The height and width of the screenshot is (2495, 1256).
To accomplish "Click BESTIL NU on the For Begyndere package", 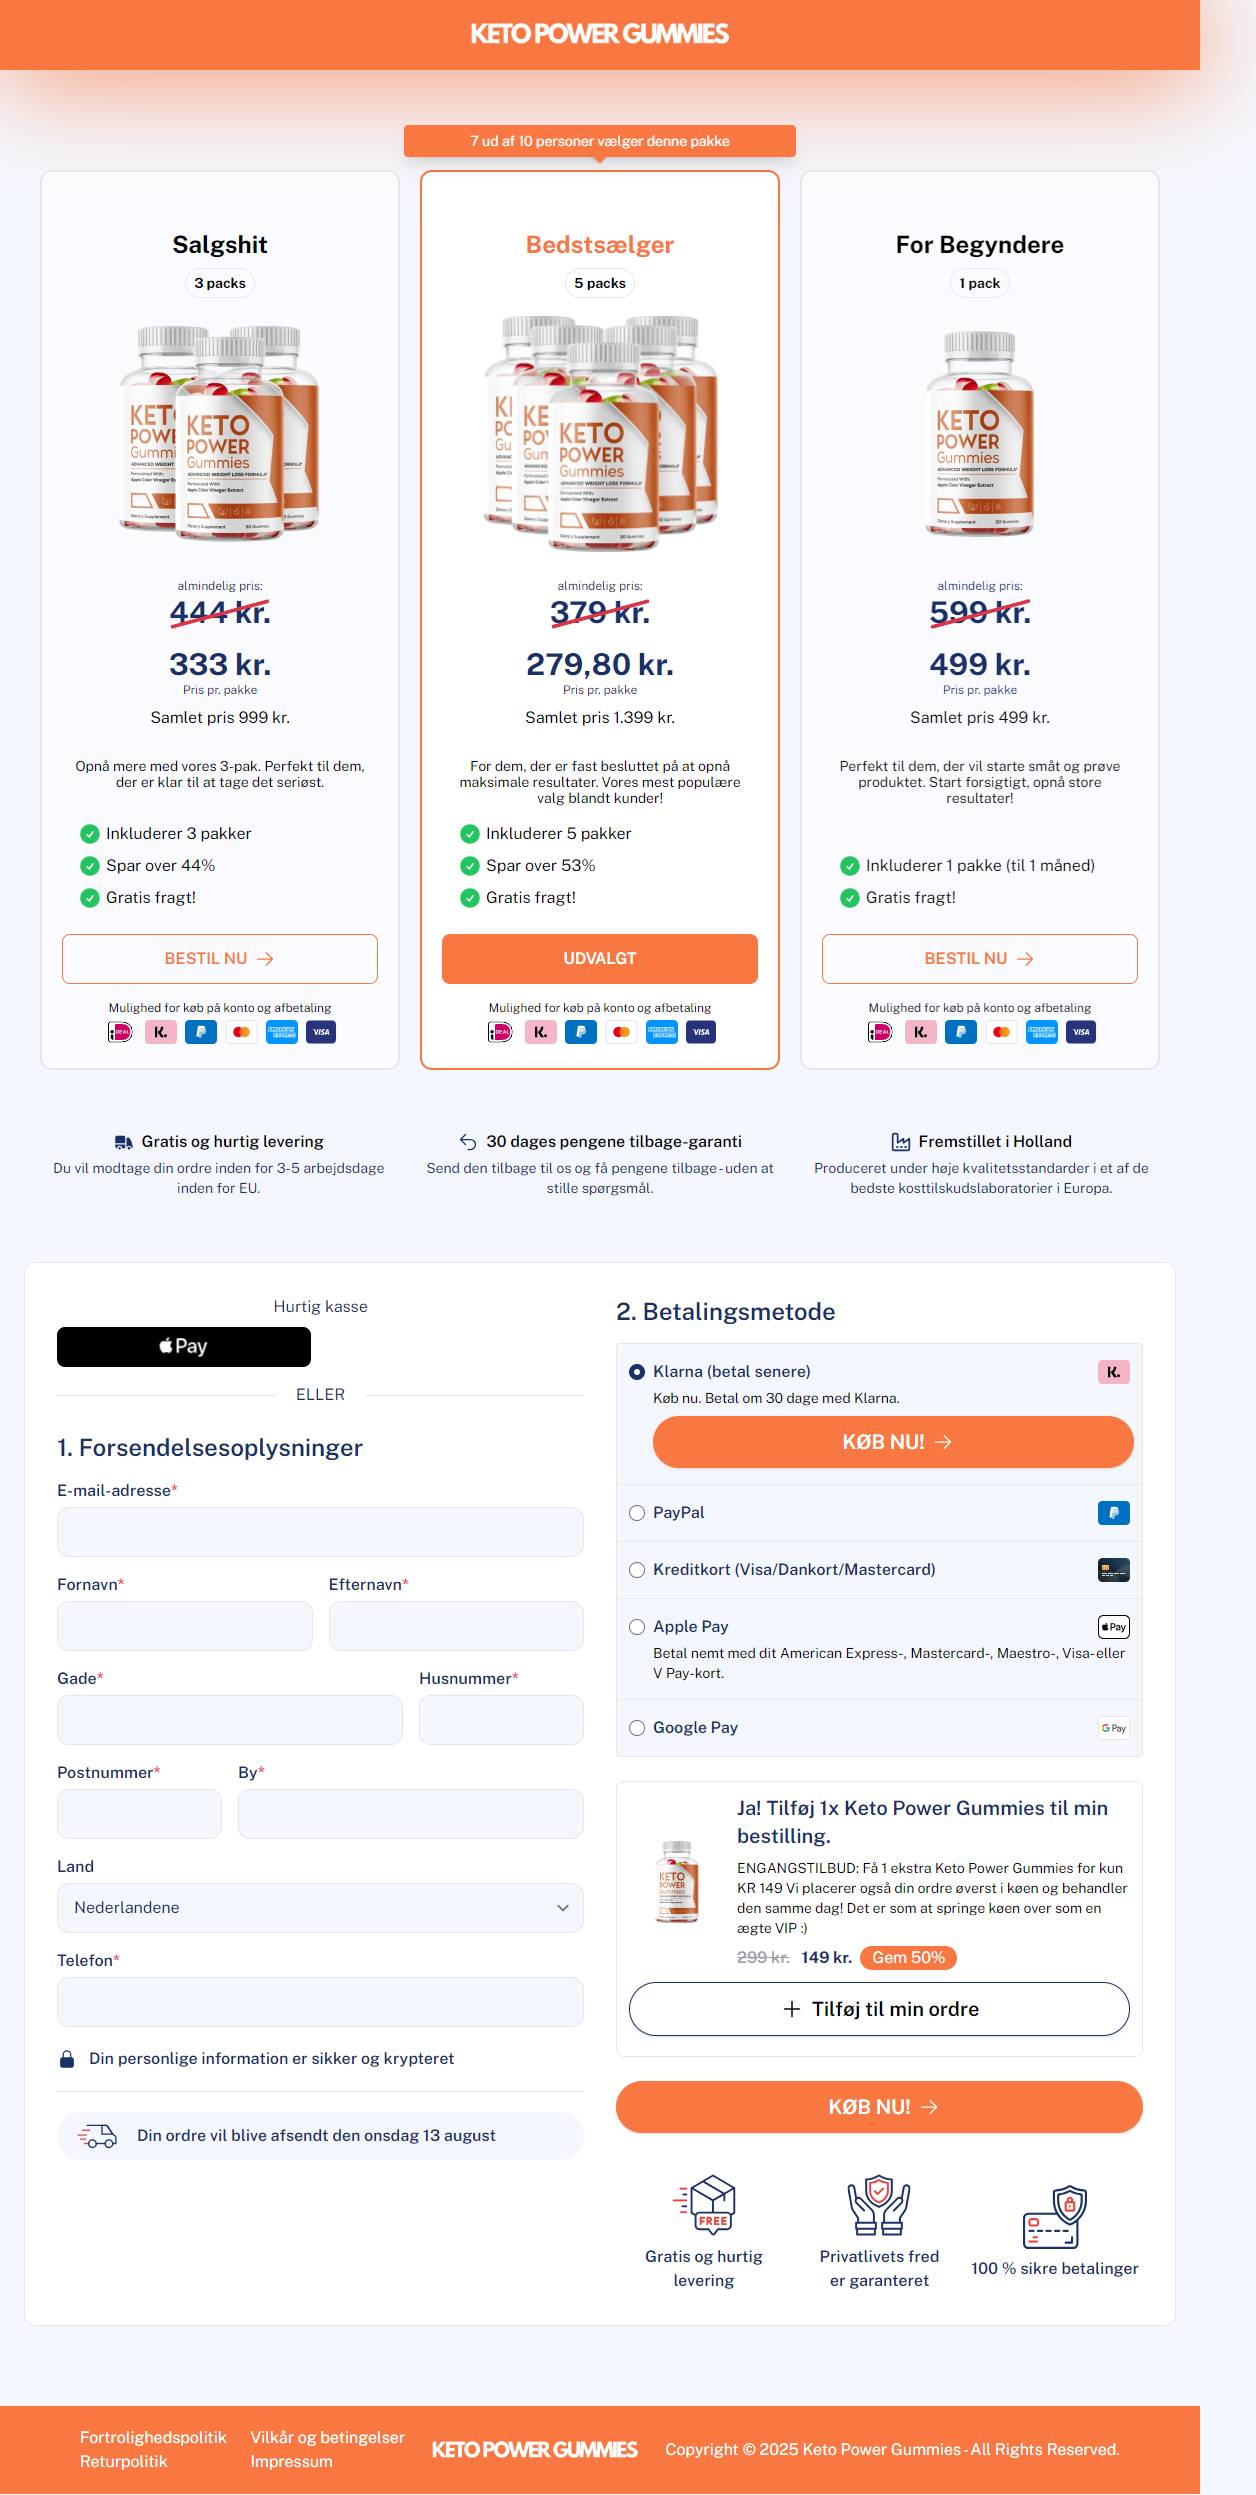I will pos(980,959).
